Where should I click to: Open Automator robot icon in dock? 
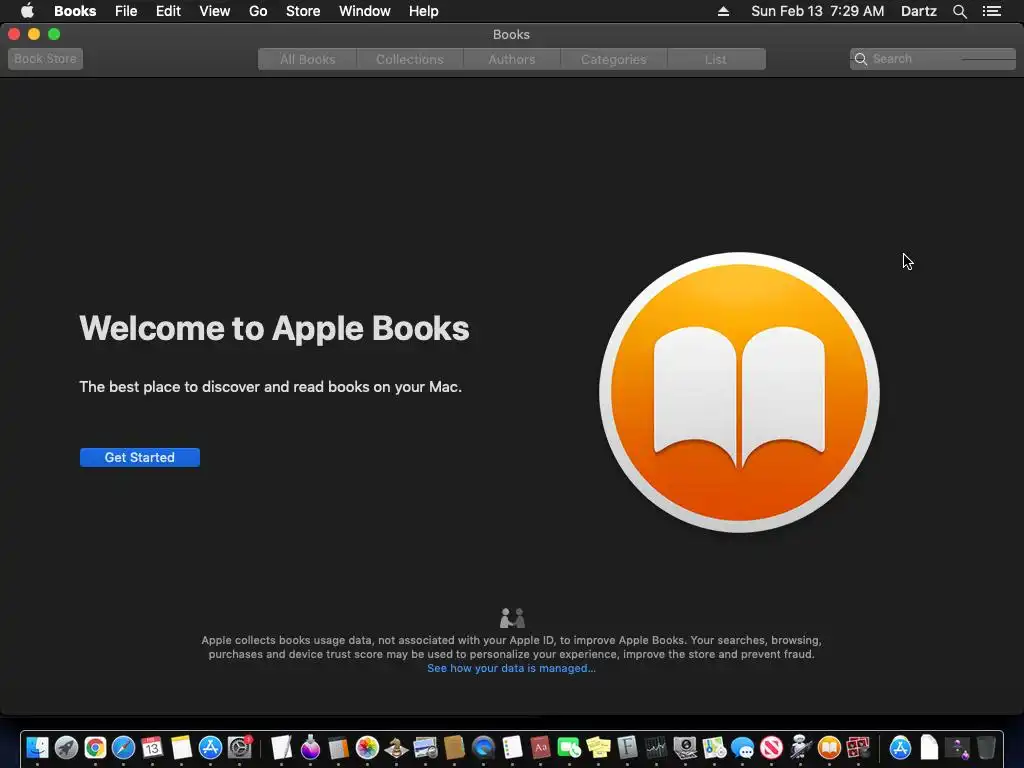(x=801, y=748)
